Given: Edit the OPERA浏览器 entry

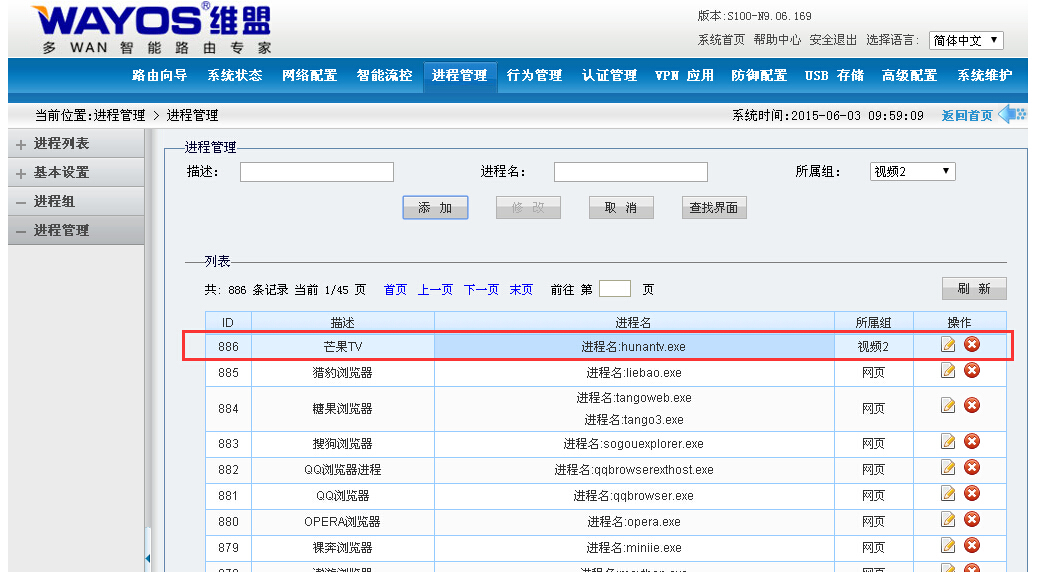Looking at the screenshot, I should [x=948, y=520].
